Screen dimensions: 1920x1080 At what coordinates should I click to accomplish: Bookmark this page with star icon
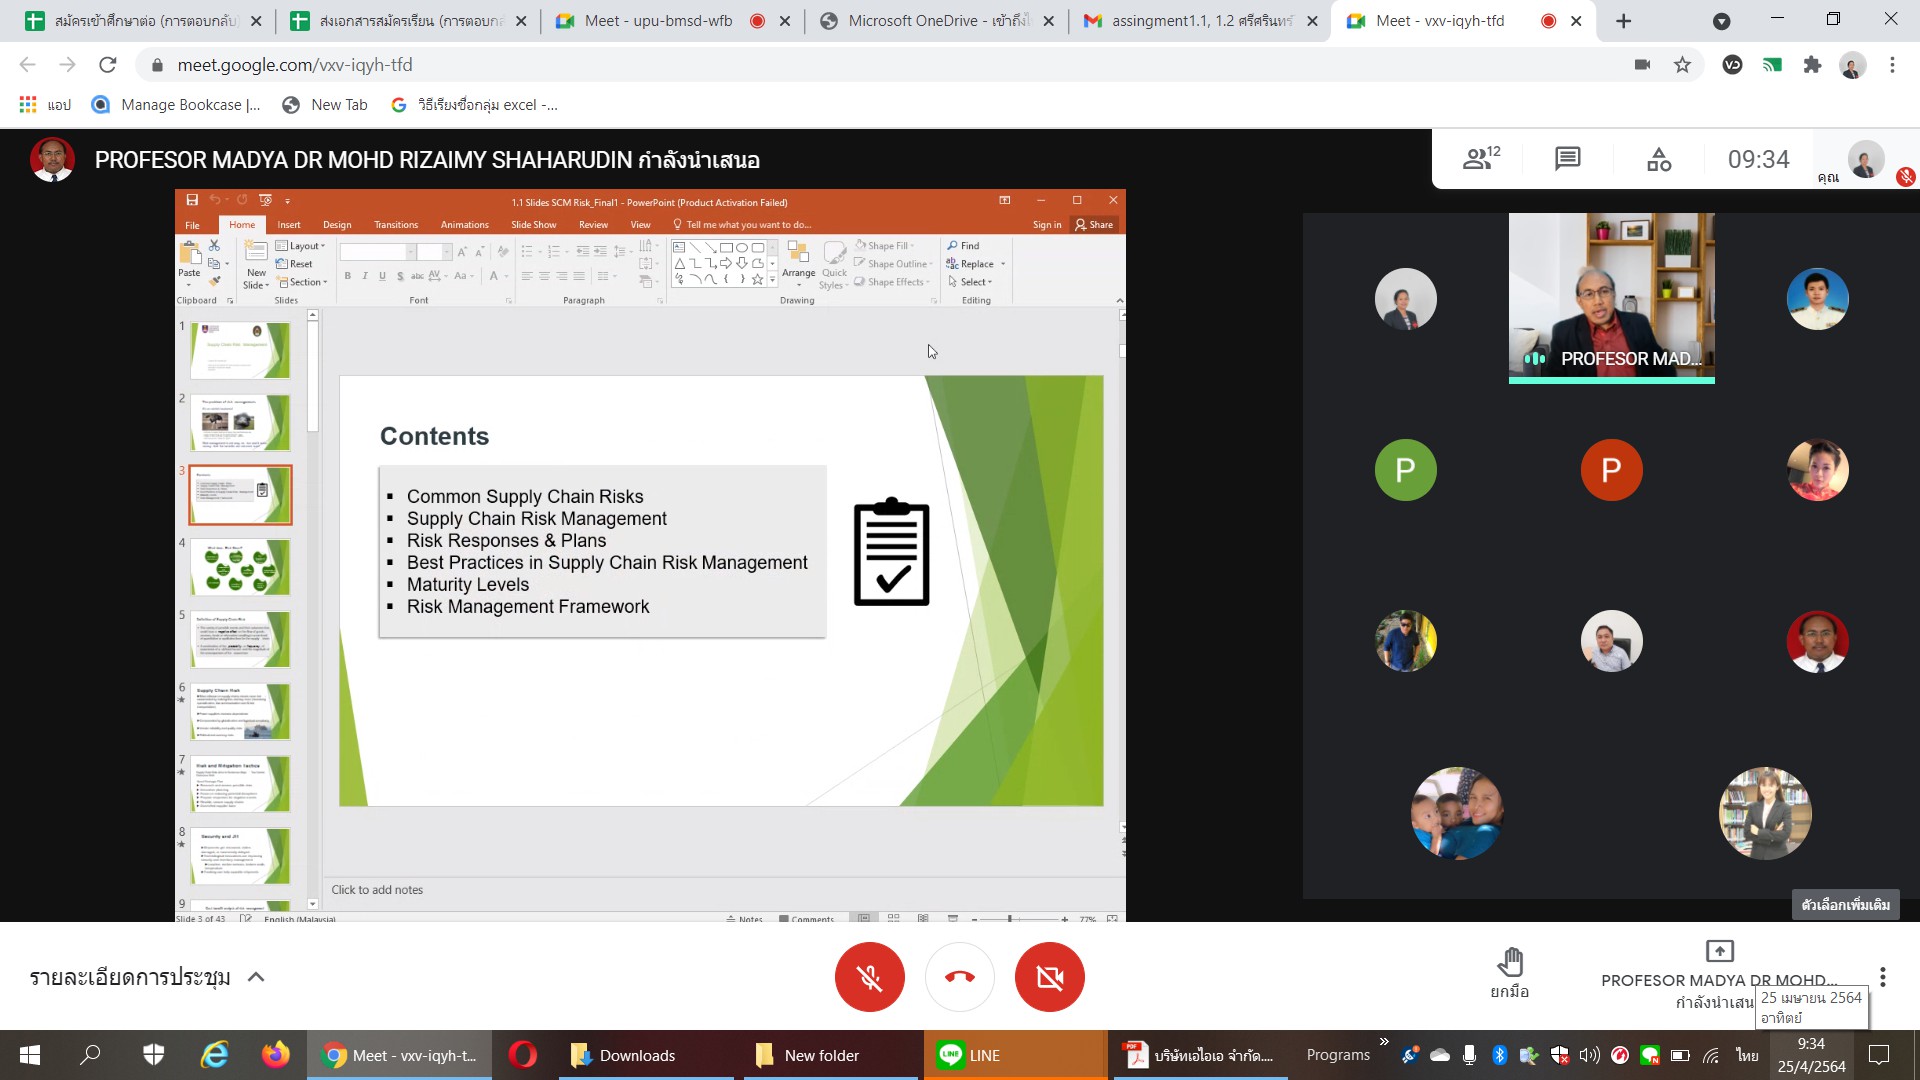pyautogui.click(x=1682, y=65)
